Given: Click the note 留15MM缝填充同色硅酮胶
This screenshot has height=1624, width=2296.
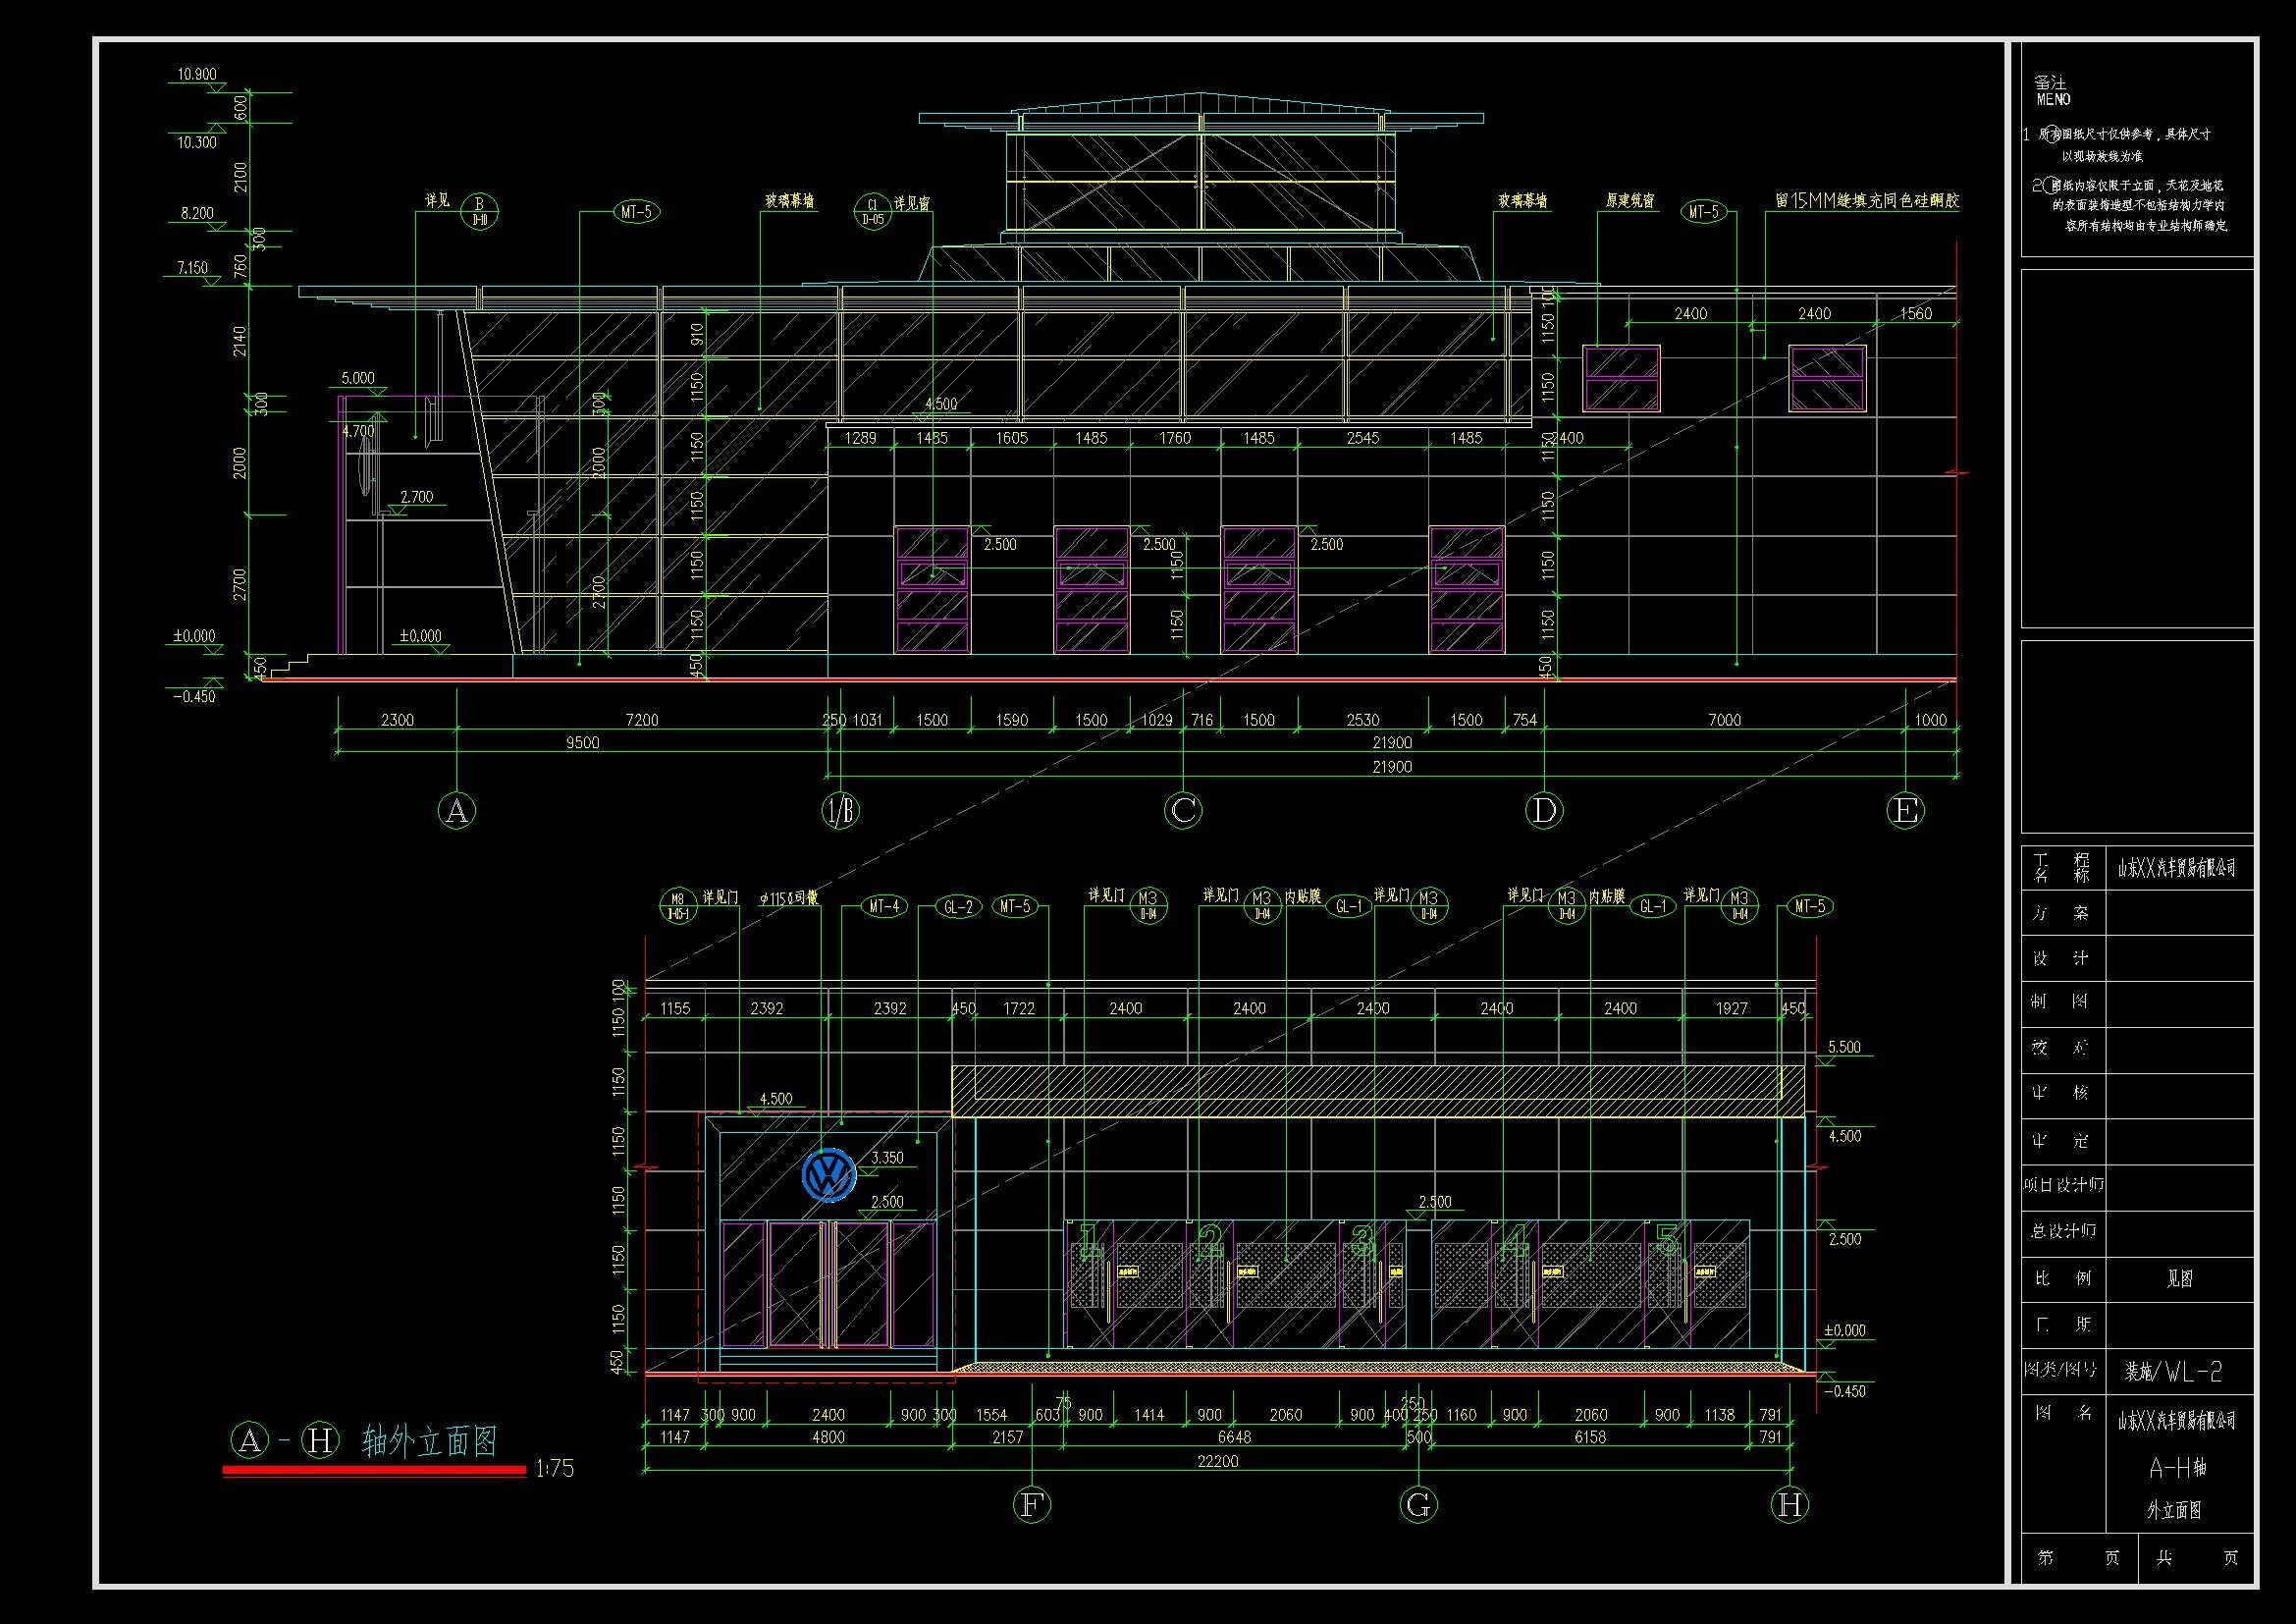Looking at the screenshot, I should click(x=1866, y=200).
